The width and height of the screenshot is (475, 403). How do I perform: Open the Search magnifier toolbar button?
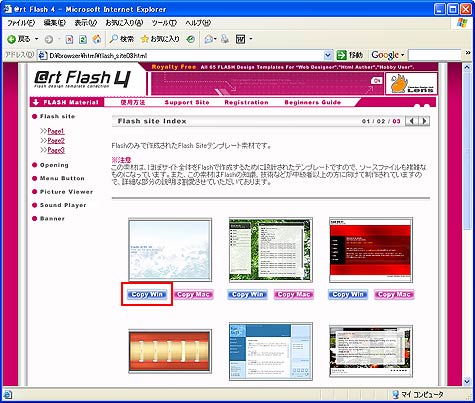[x=122, y=39]
